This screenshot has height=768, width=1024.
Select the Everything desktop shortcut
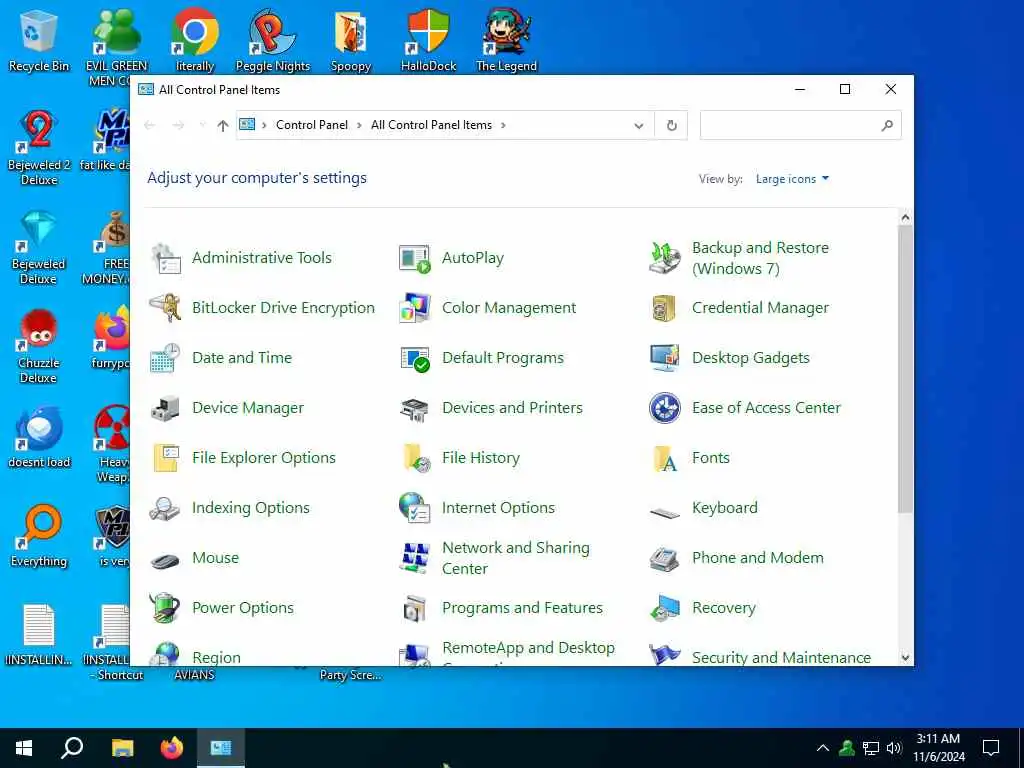(39, 536)
